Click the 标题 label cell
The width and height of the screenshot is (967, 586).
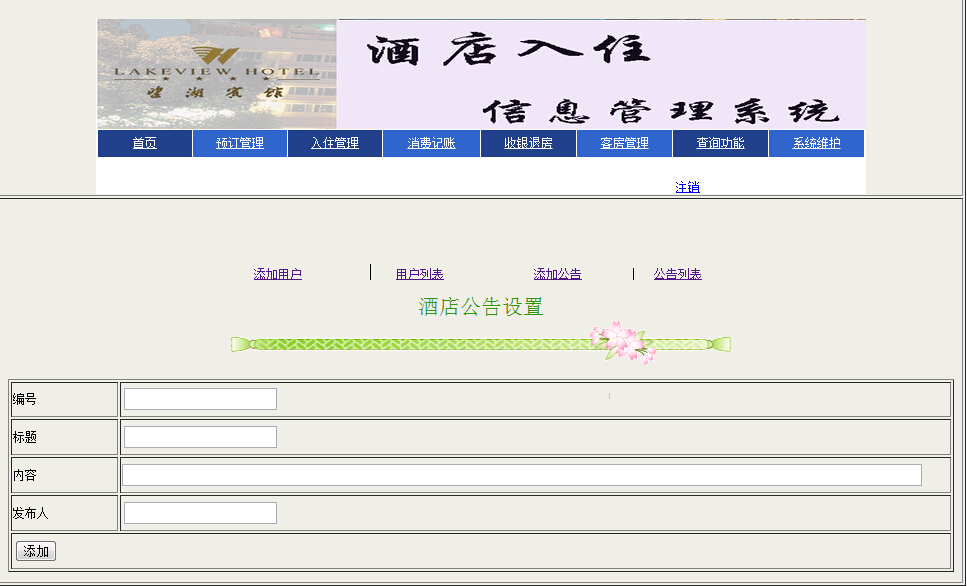click(x=64, y=437)
